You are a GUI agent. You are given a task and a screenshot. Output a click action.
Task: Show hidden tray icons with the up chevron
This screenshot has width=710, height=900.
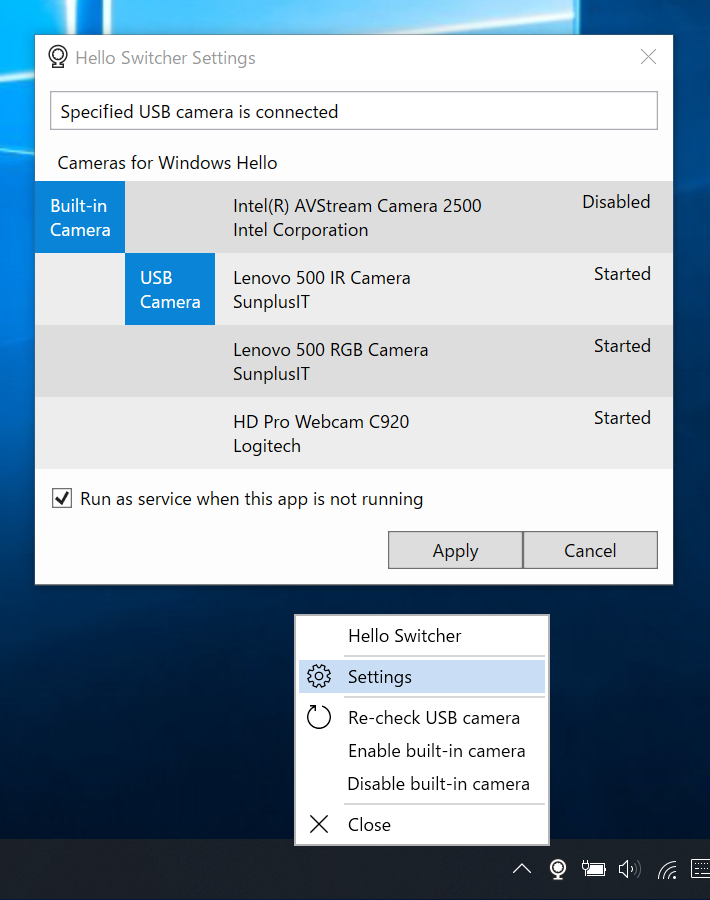pos(522,868)
